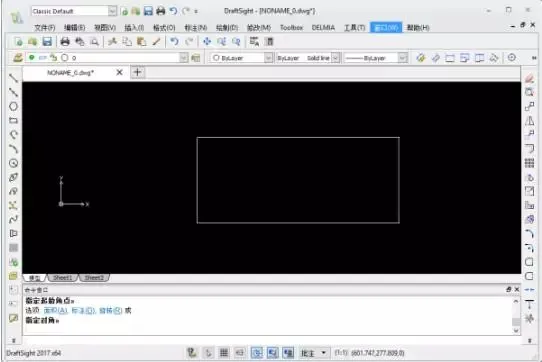The height and width of the screenshot is (362, 542).
Task: Click the Pattern array tool icon
Action: coord(529,163)
